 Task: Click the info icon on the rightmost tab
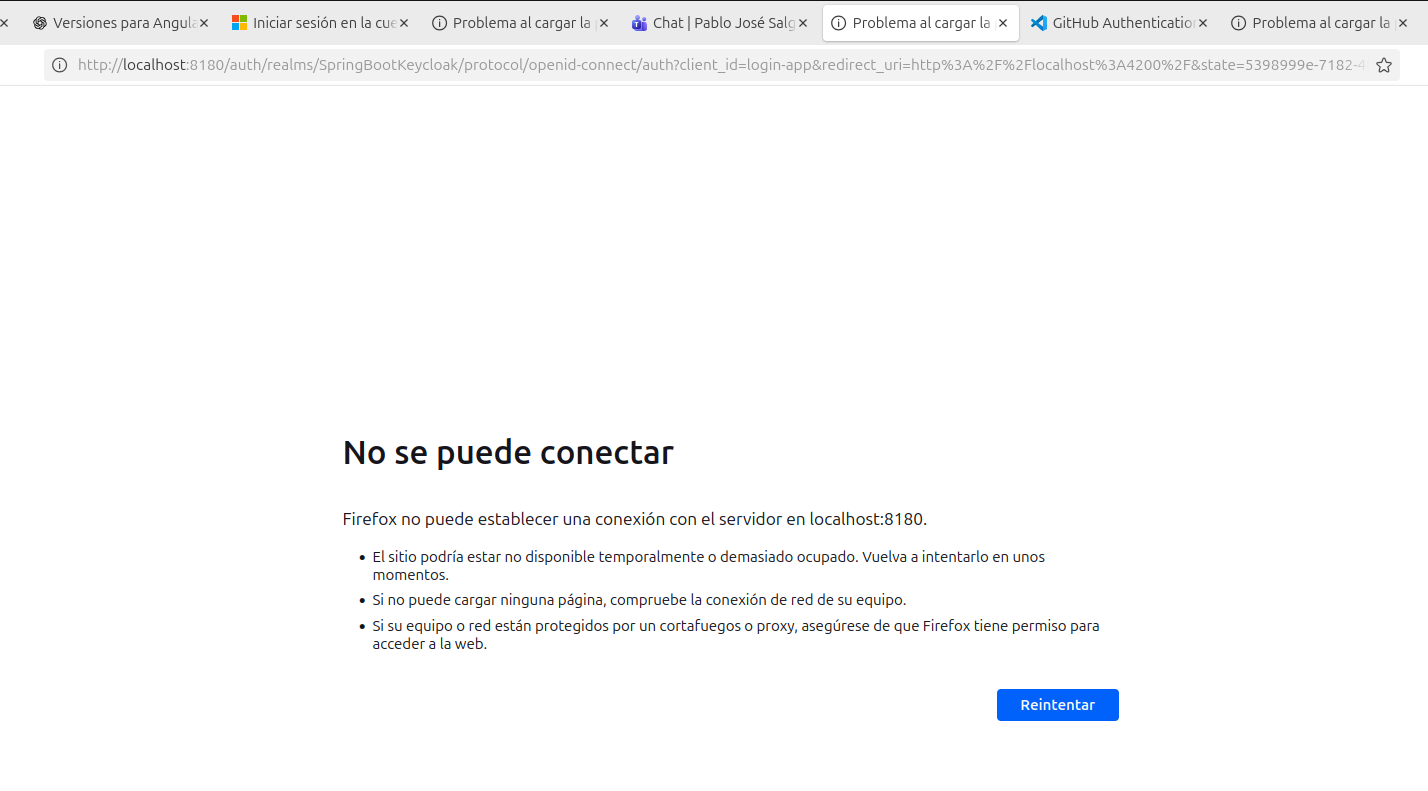point(1239,23)
